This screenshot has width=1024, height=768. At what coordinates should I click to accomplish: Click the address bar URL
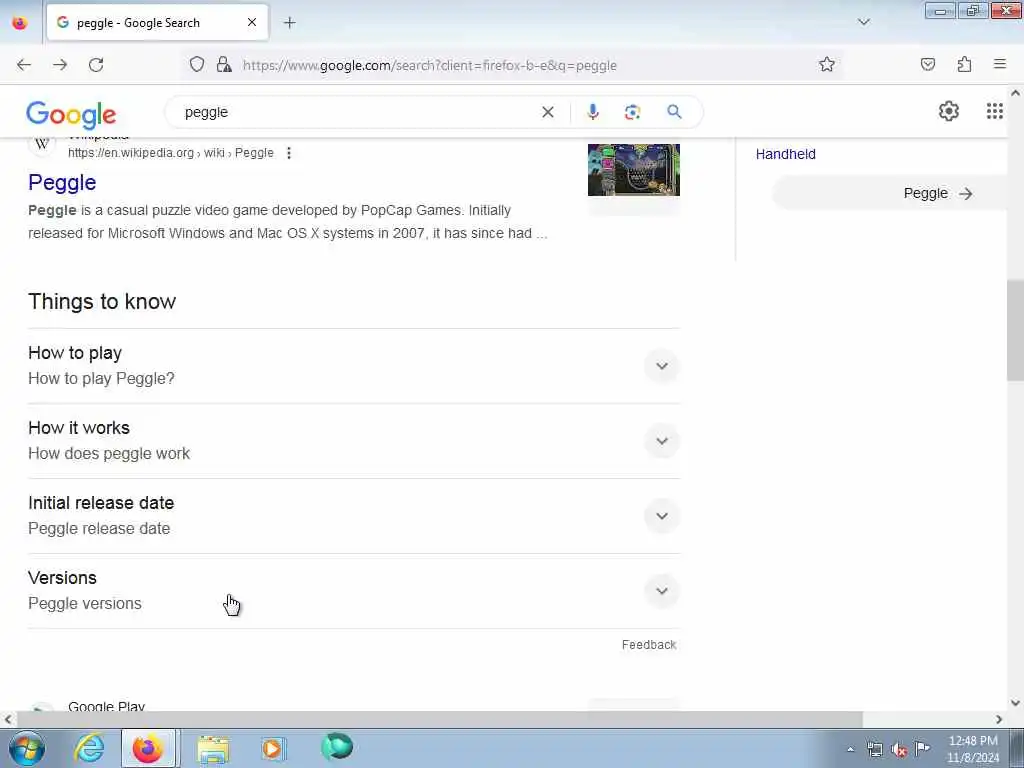point(430,65)
